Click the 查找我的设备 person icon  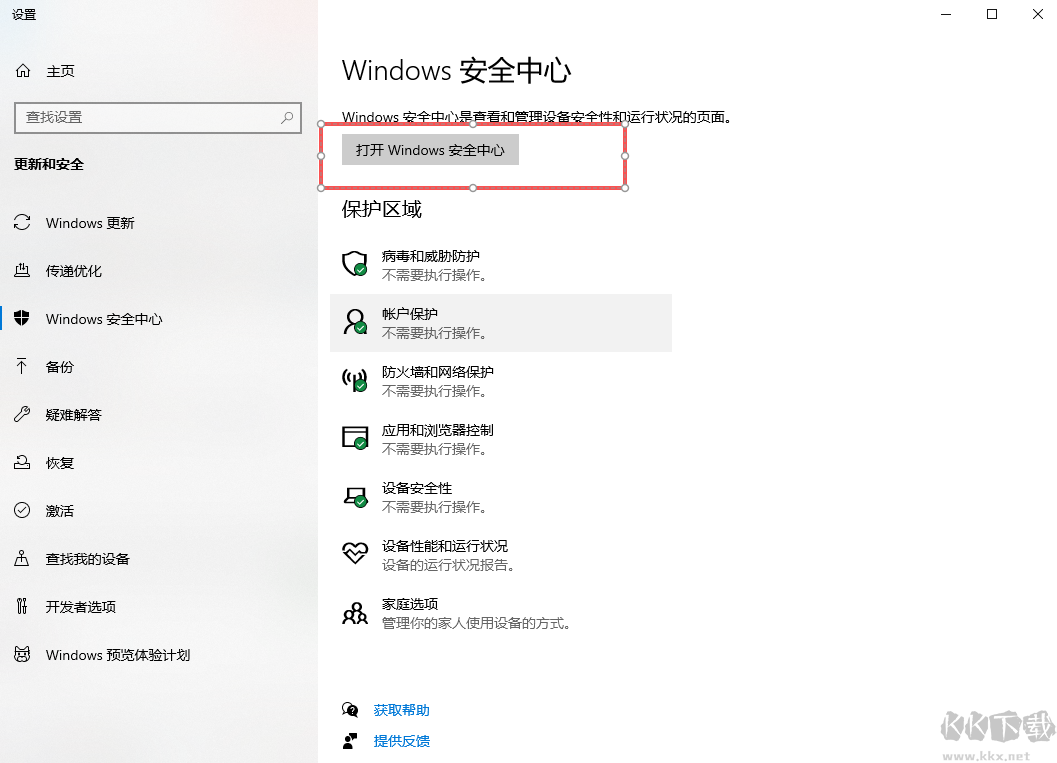pos(22,558)
